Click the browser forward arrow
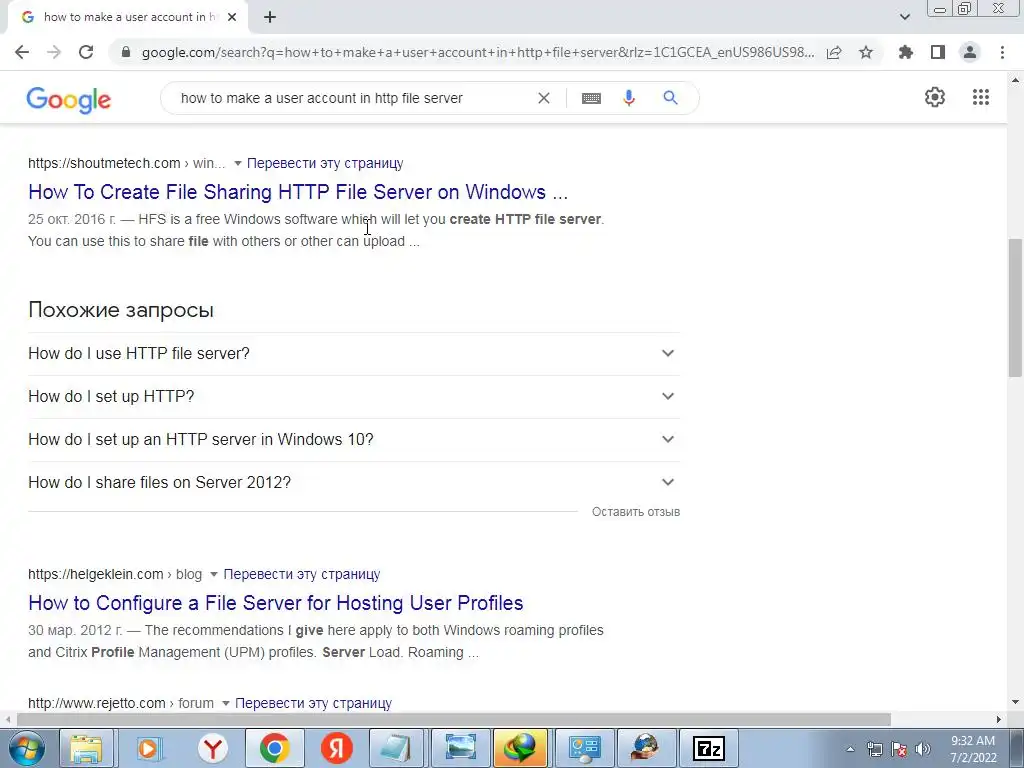Screen dimensions: 1024x768 point(54,52)
